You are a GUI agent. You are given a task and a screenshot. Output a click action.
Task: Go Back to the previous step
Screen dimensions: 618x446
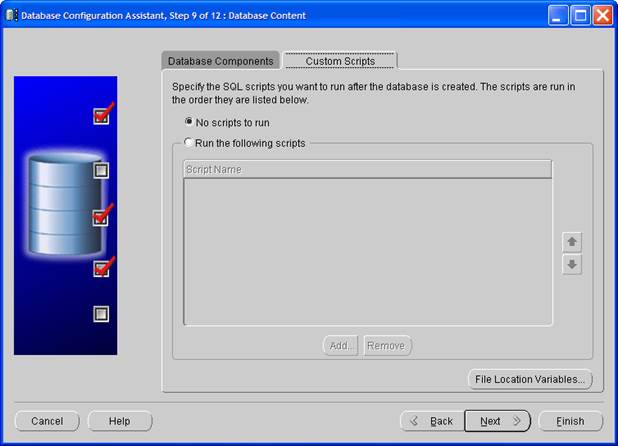coord(432,421)
